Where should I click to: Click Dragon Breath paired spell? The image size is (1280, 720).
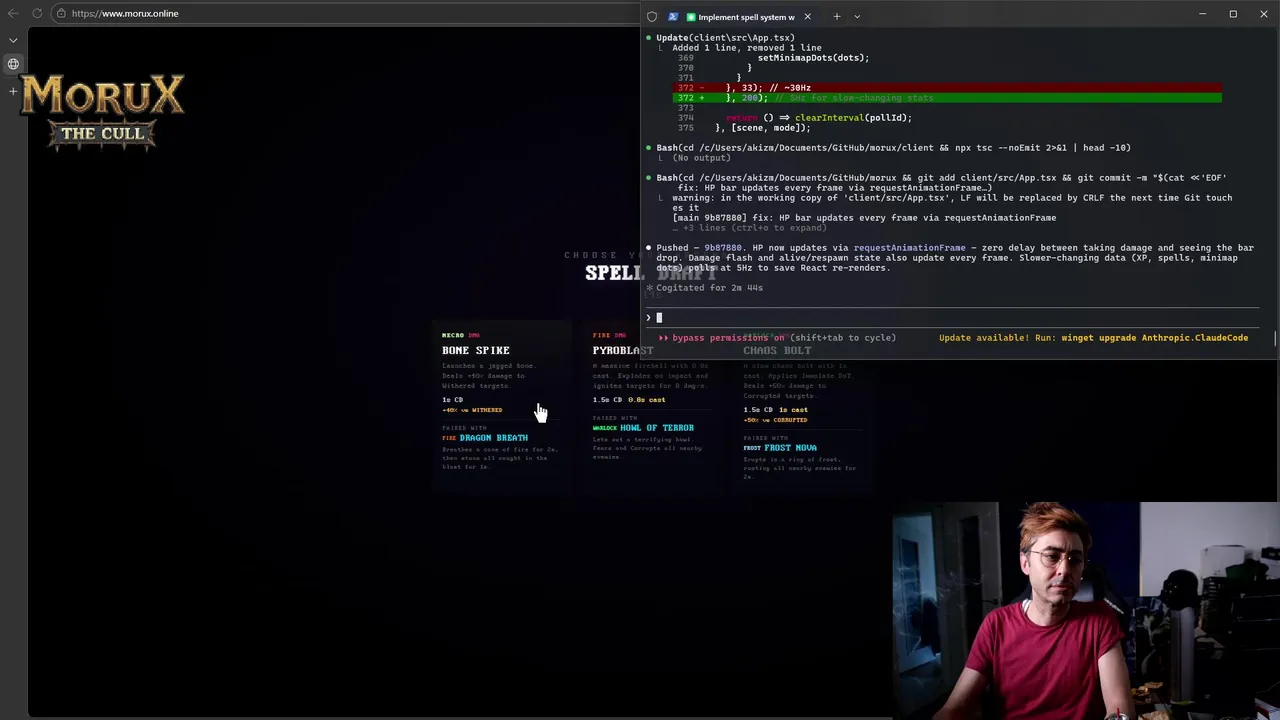[494, 438]
